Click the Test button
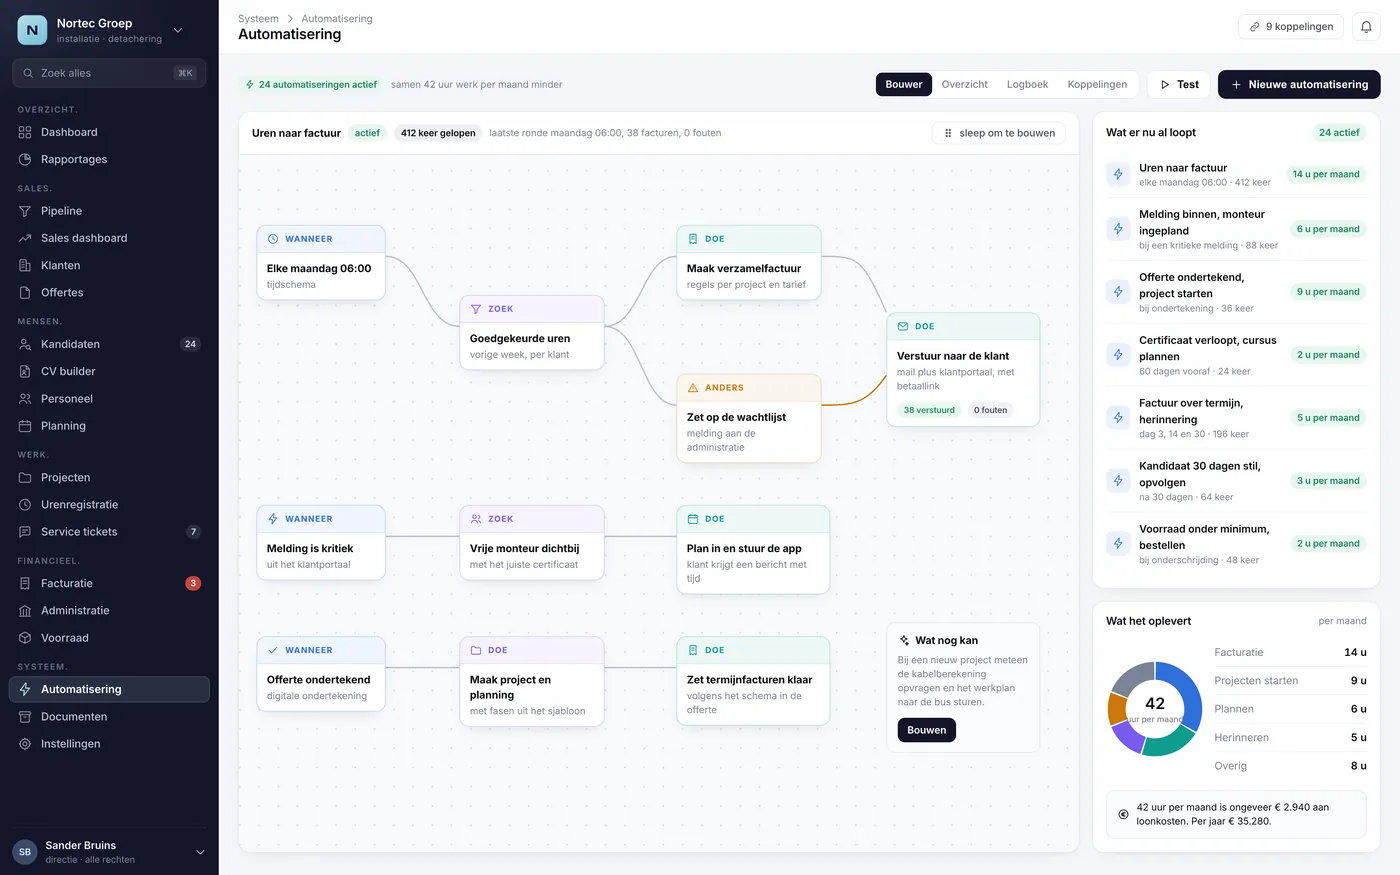This screenshot has width=1400, height=875. pos(1179,84)
